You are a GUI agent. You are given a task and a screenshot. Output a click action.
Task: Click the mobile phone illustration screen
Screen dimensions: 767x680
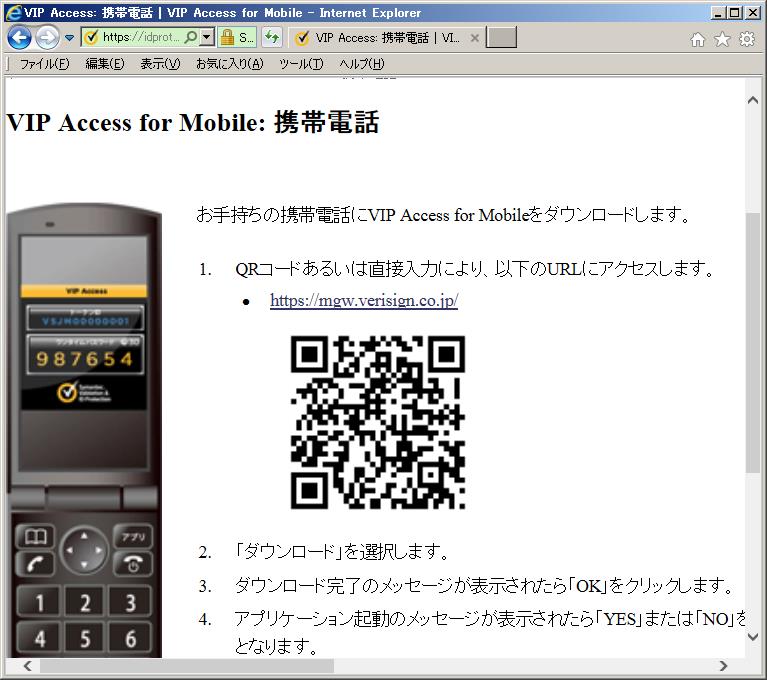click(x=84, y=352)
